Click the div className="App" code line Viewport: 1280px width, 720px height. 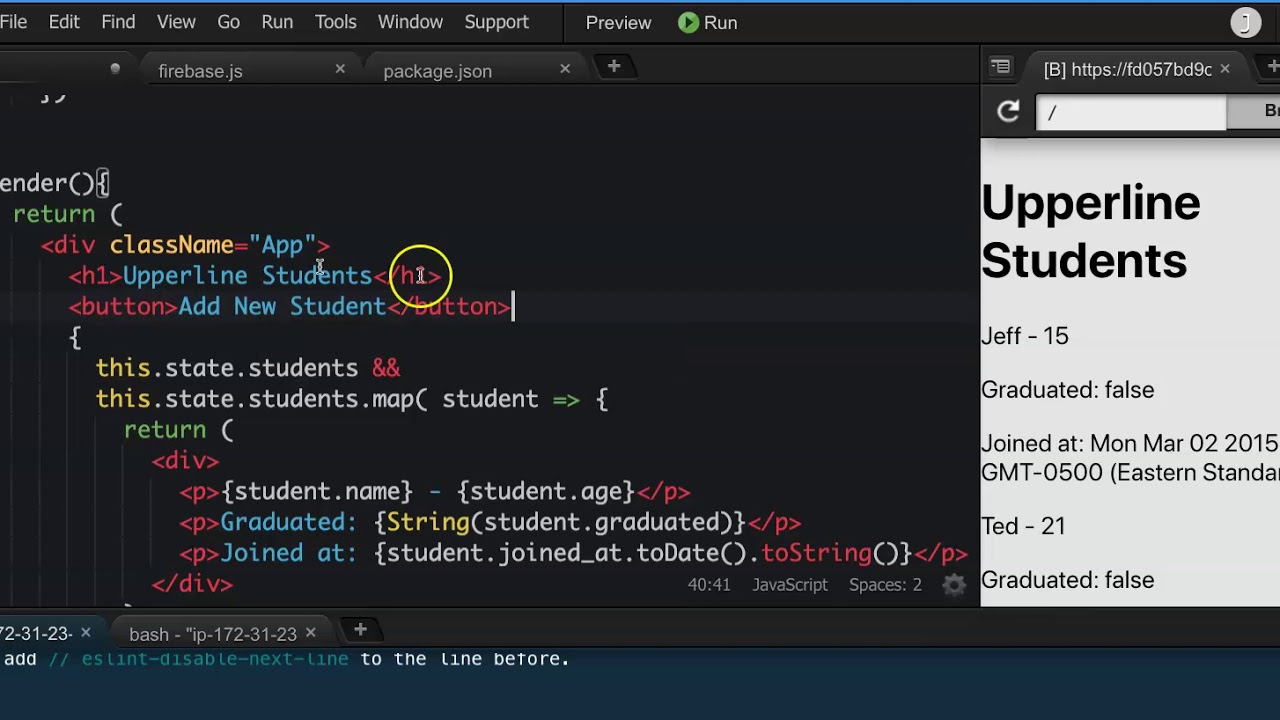pyautogui.click(x=185, y=245)
